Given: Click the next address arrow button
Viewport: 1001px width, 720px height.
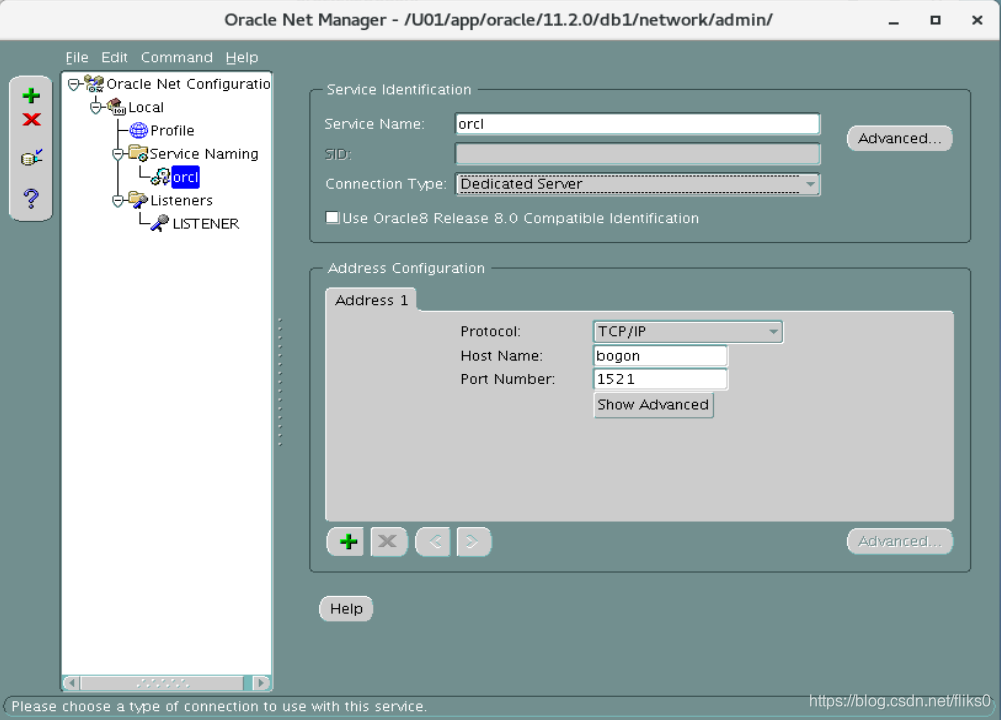Looking at the screenshot, I should (474, 542).
